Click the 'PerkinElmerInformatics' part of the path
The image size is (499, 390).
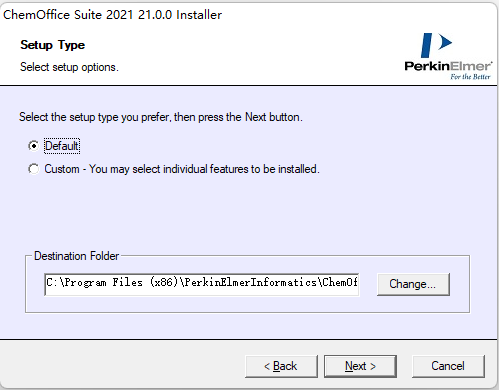click(250, 283)
